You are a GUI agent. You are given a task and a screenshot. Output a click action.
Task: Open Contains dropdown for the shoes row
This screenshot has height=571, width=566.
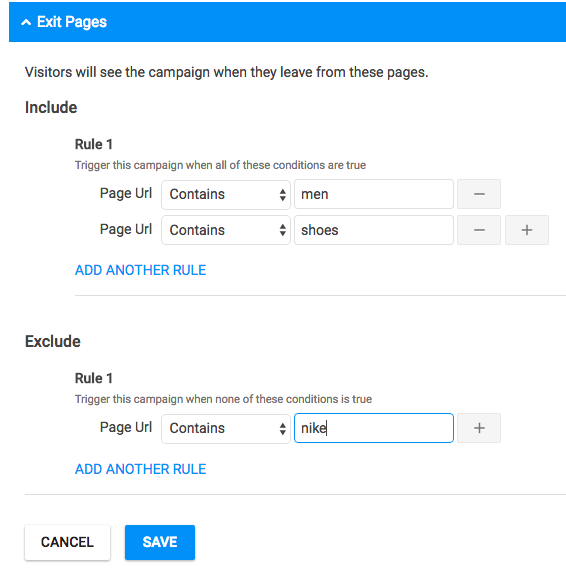pyautogui.click(x=226, y=230)
